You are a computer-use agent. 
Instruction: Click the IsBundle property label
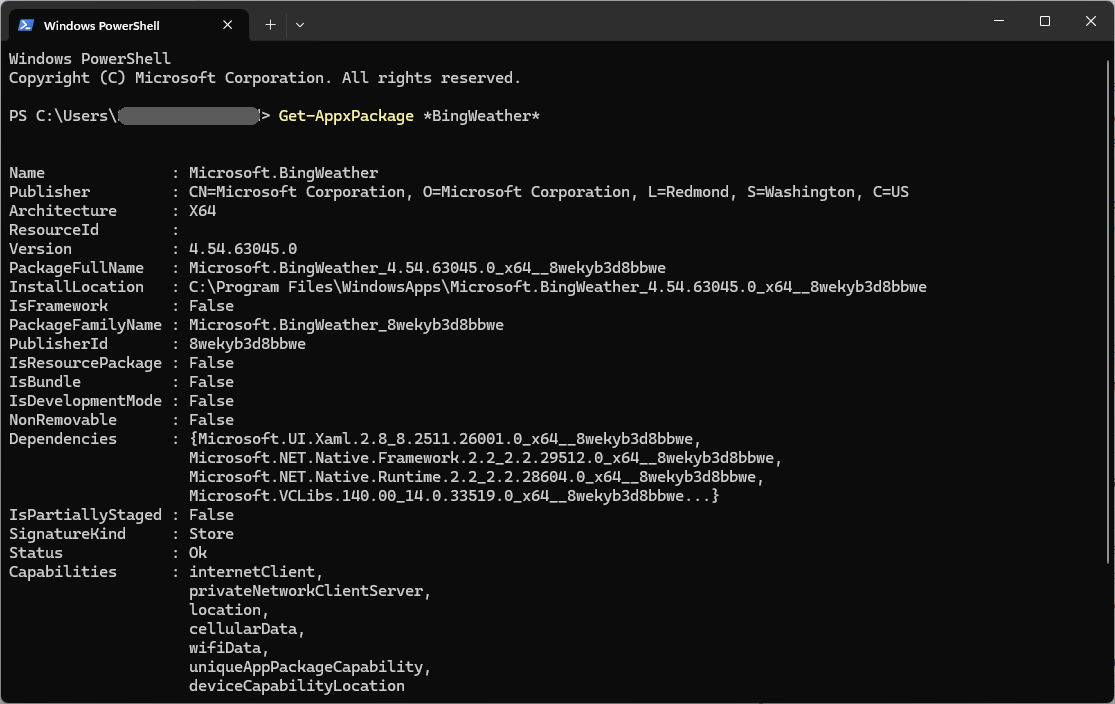coord(45,383)
